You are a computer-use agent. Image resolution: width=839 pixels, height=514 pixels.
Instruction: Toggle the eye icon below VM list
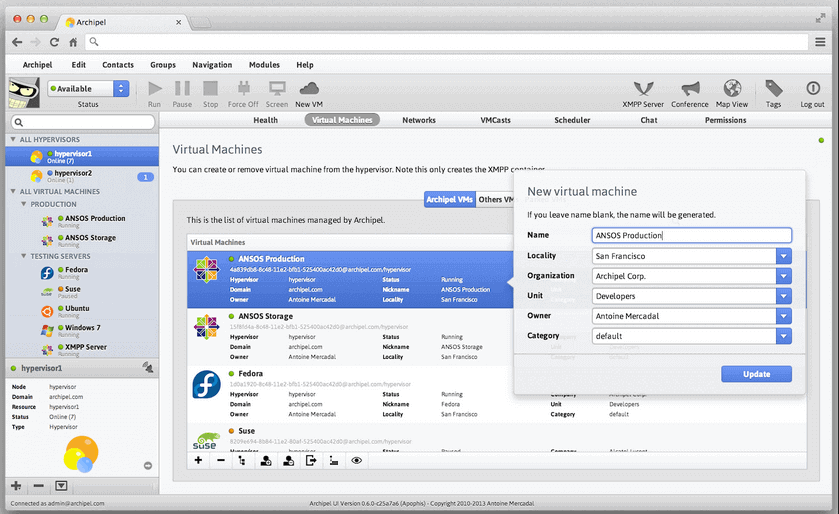pyautogui.click(x=356, y=460)
